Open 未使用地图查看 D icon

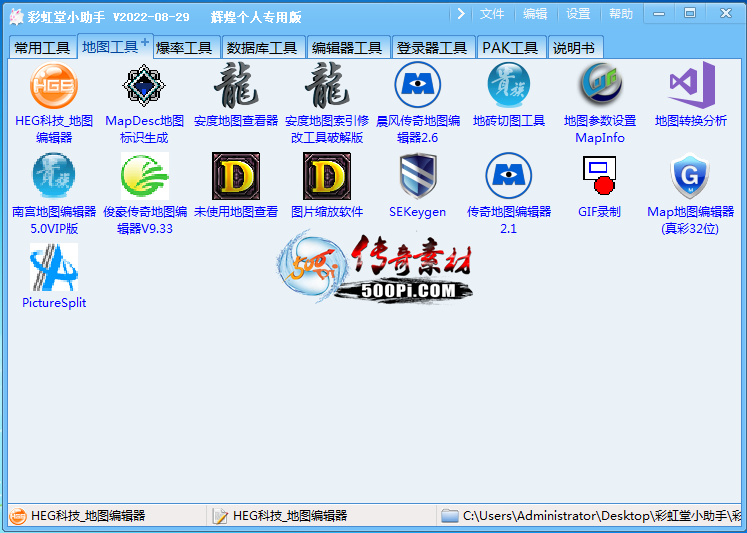pos(236,176)
